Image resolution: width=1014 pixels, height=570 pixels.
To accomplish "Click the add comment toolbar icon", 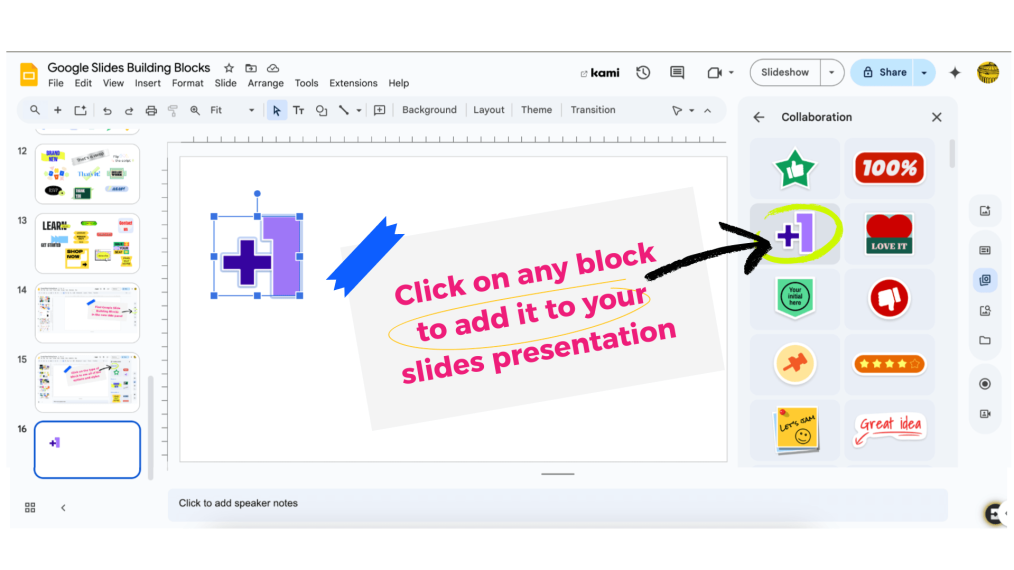I will [380, 111].
